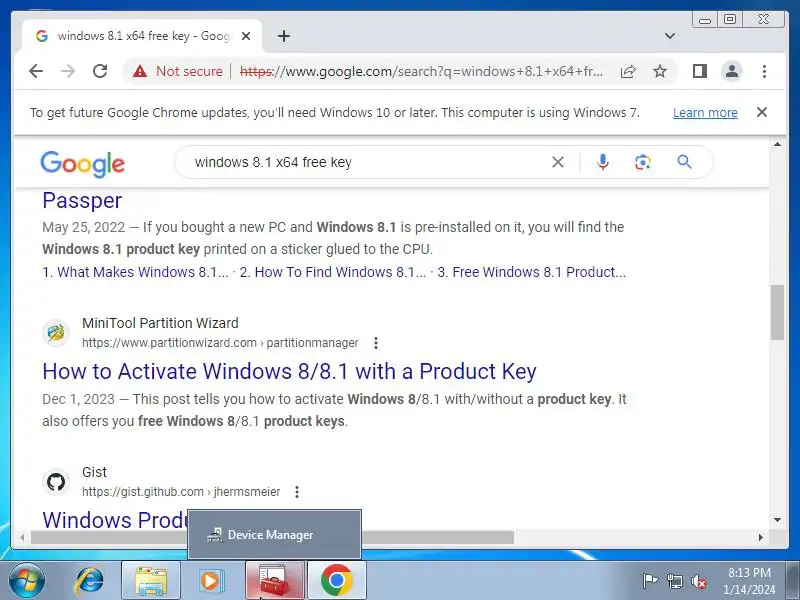Open Action Center flag in tray
This screenshot has width=800, height=600.
[x=650, y=581]
